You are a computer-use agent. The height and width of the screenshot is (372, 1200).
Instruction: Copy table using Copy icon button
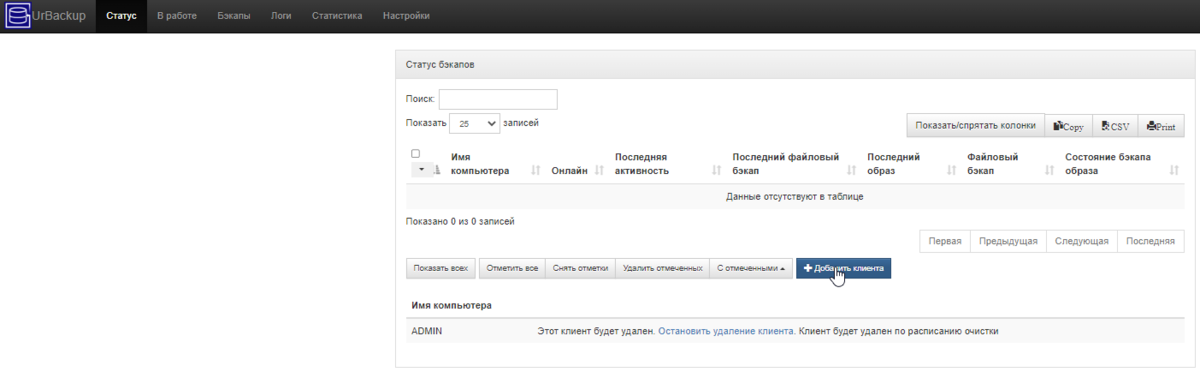pos(1069,126)
